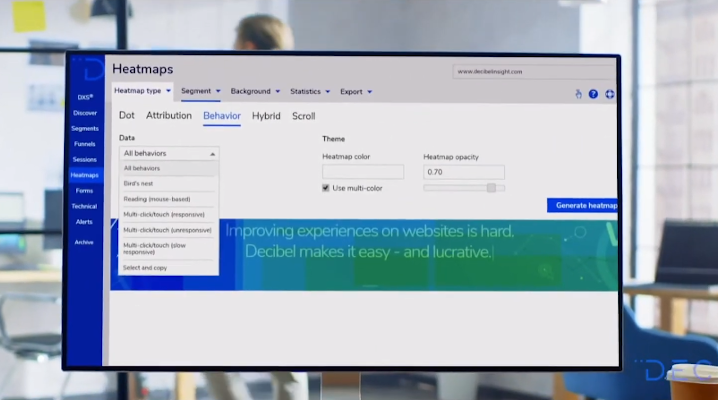The image size is (718, 400).
Task: Switch to the Hybrid tab
Action: [x=266, y=116]
